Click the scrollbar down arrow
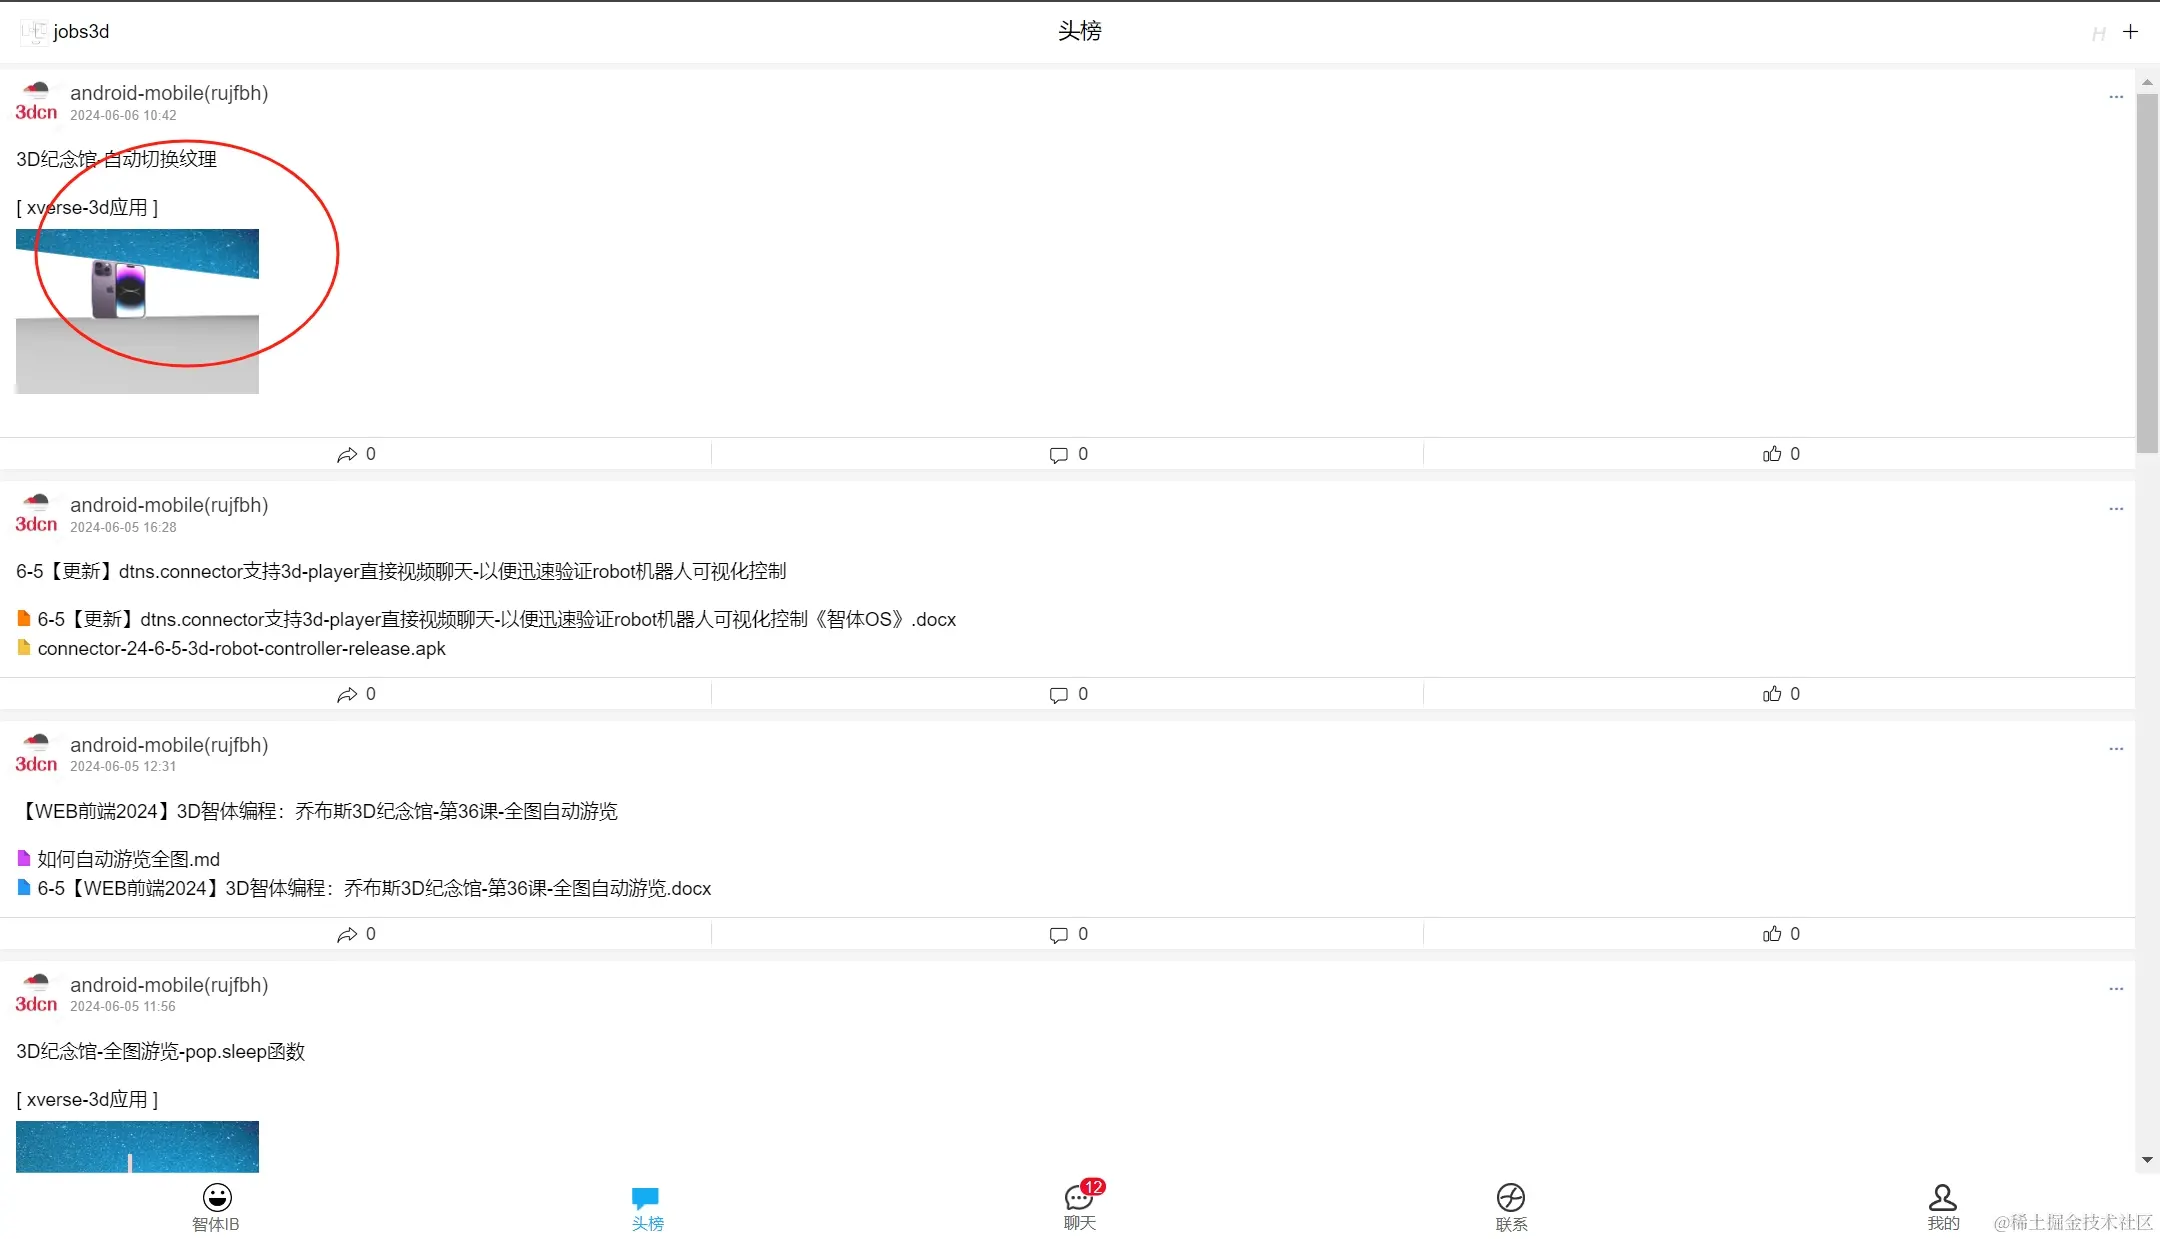Viewport: 2160px width, 1239px height. (2147, 1160)
